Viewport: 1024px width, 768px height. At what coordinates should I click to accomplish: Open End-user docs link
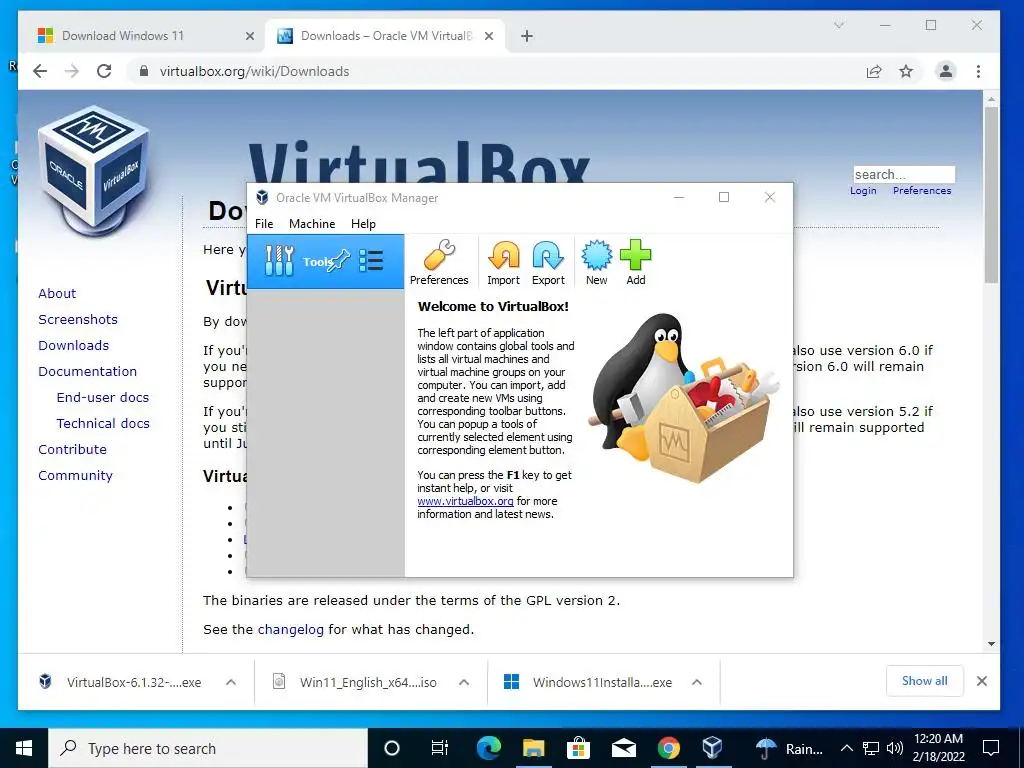pyautogui.click(x=103, y=397)
